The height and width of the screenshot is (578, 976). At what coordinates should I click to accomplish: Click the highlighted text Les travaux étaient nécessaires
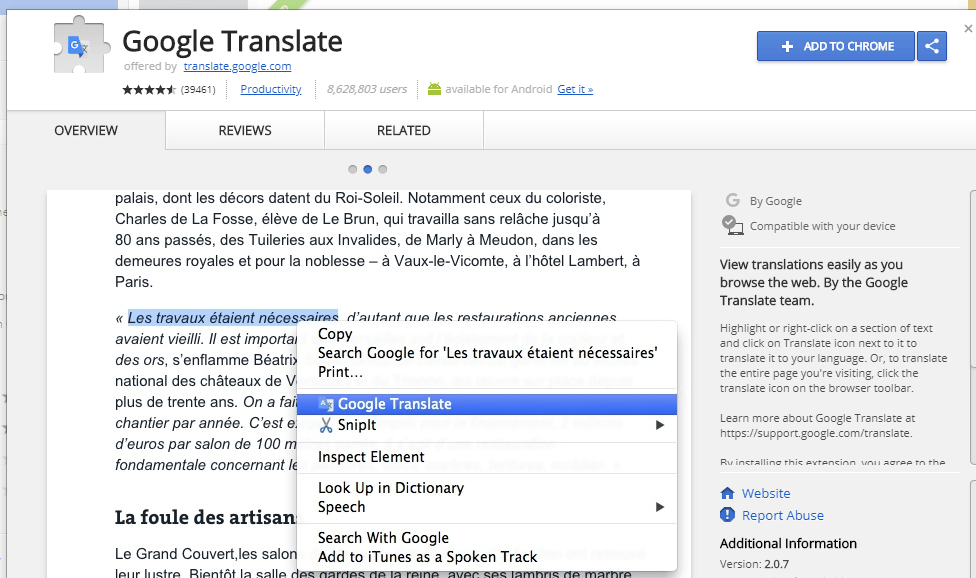click(x=233, y=318)
